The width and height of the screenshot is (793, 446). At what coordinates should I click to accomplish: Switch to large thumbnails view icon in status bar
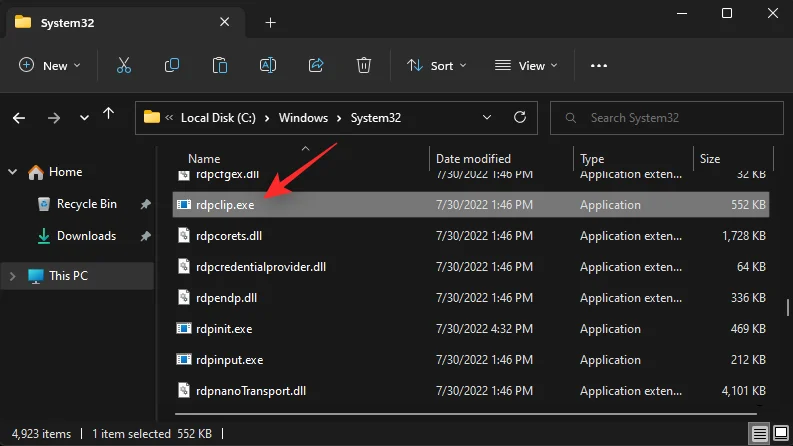pyautogui.click(x=781, y=433)
